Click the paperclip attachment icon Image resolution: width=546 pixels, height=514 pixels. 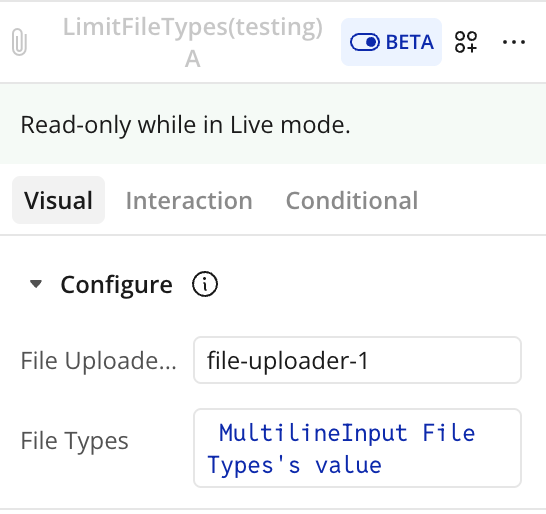click(x=19, y=42)
